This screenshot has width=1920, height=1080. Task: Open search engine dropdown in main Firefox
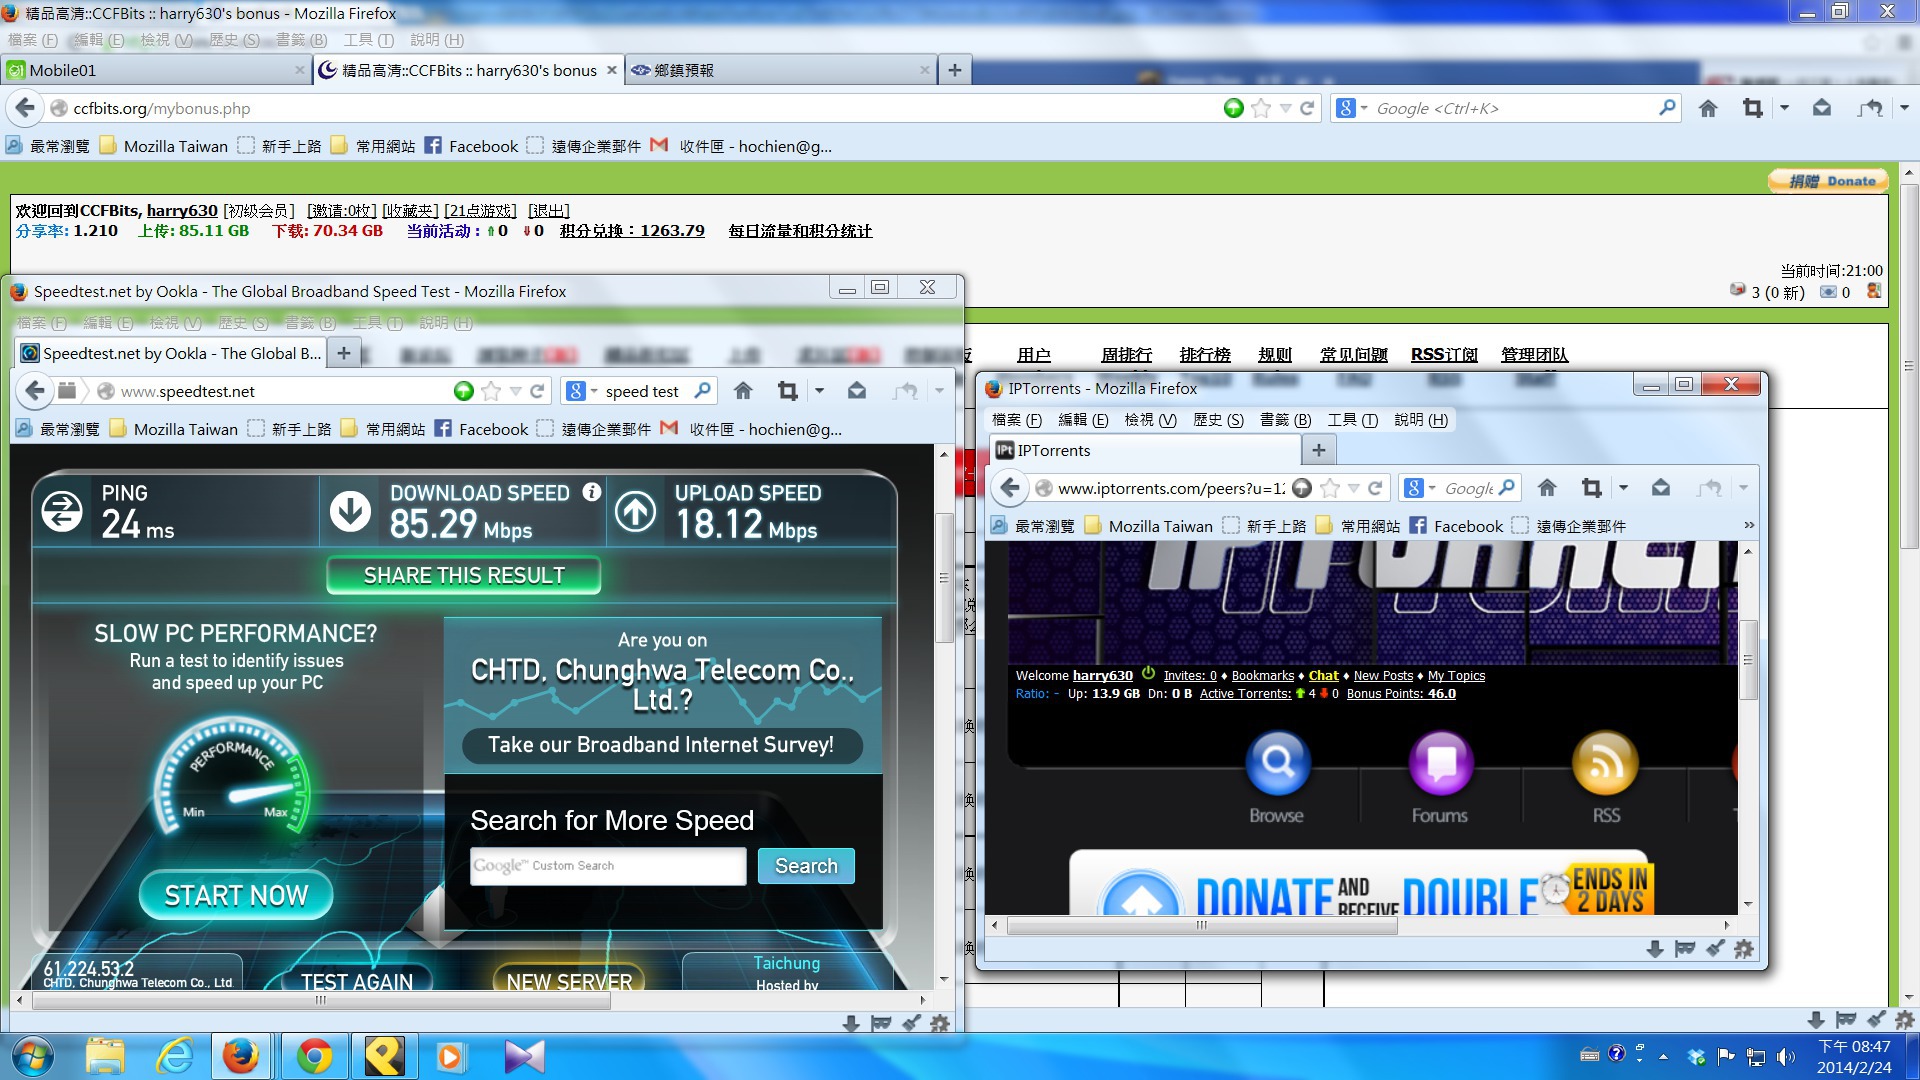tap(1352, 108)
